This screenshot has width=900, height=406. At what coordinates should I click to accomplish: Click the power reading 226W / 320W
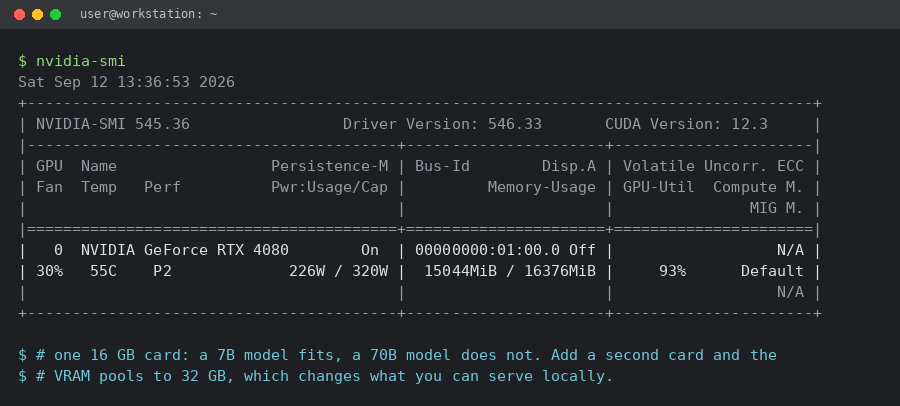(339, 271)
